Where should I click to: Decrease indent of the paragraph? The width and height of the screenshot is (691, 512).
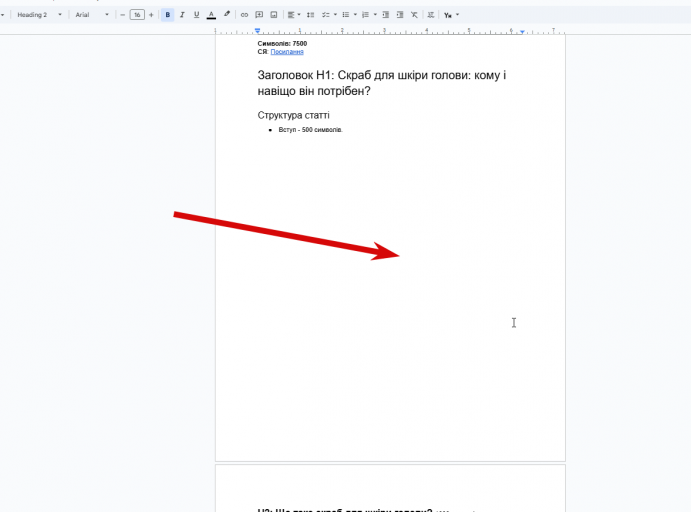point(386,15)
